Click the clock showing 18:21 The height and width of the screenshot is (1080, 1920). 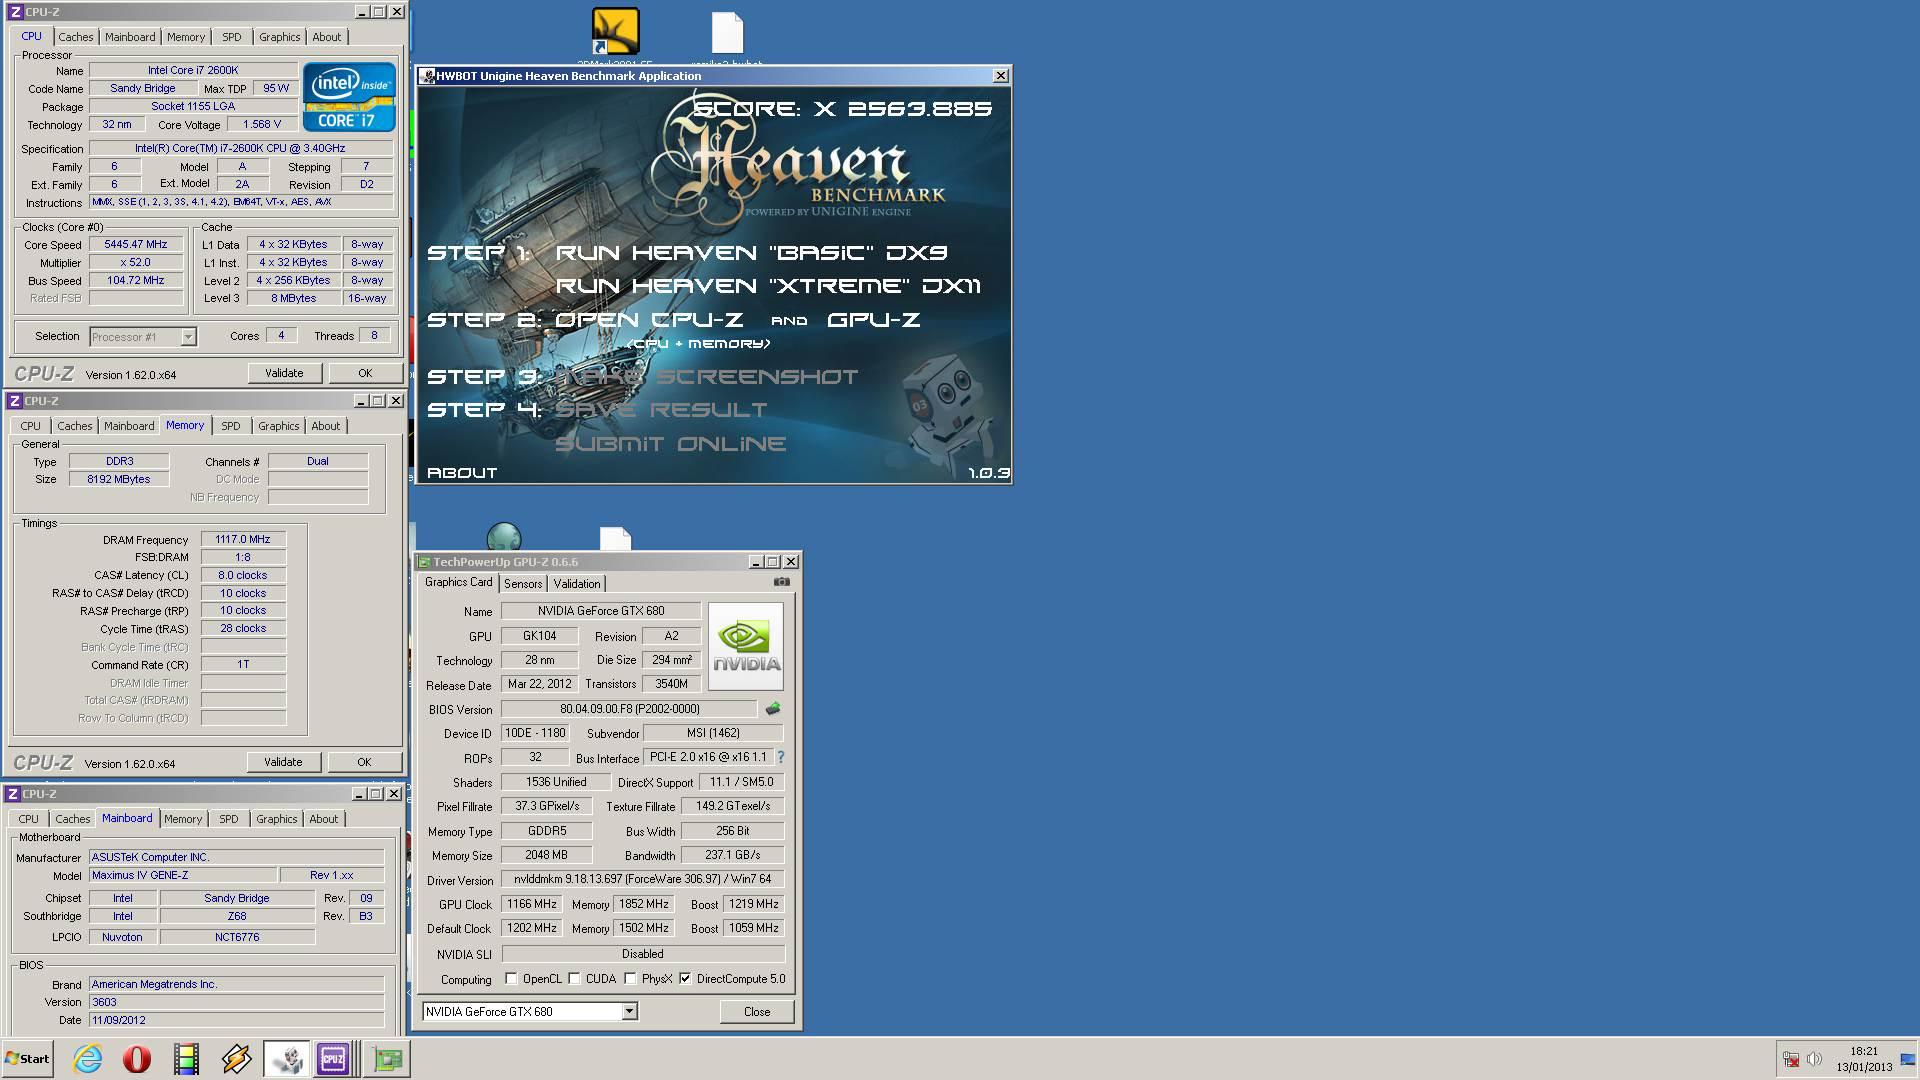coord(1863,1051)
